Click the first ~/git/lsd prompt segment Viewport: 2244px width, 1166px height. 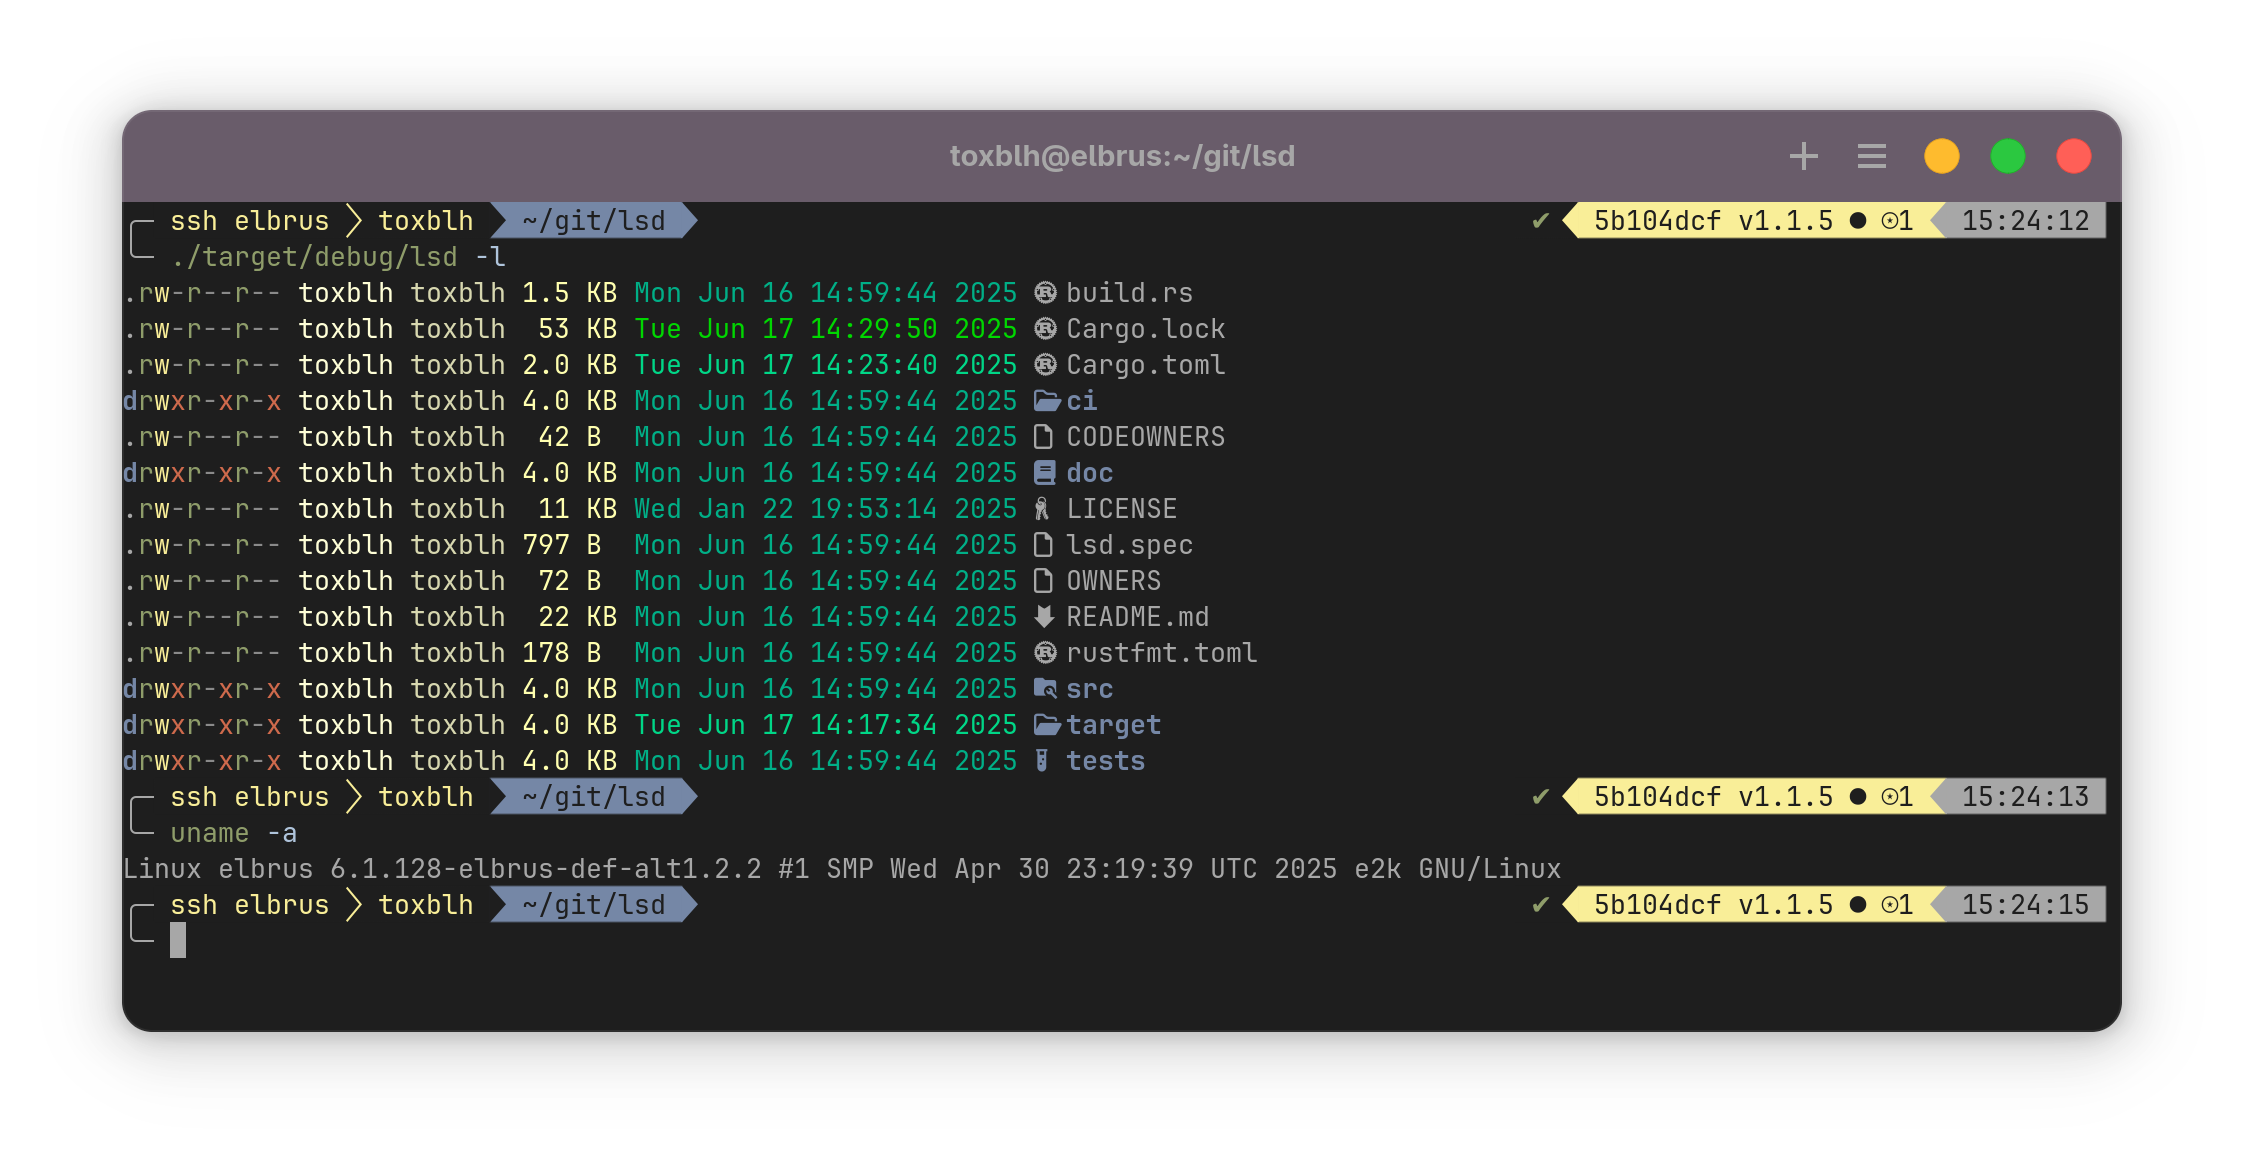tap(593, 221)
